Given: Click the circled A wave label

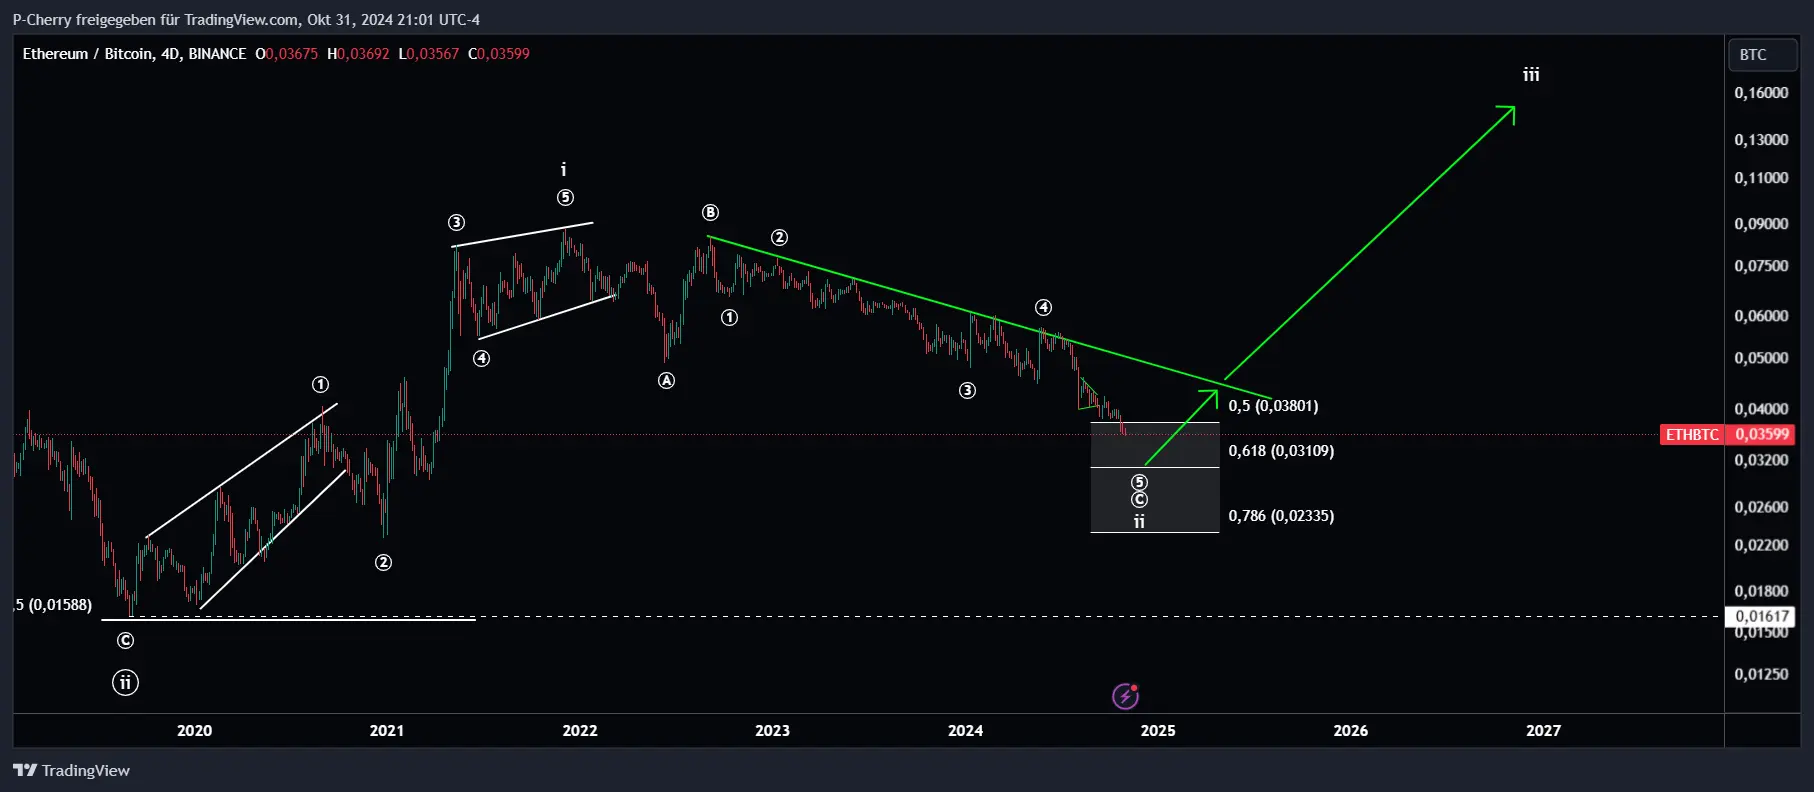Looking at the screenshot, I should [666, 380].
